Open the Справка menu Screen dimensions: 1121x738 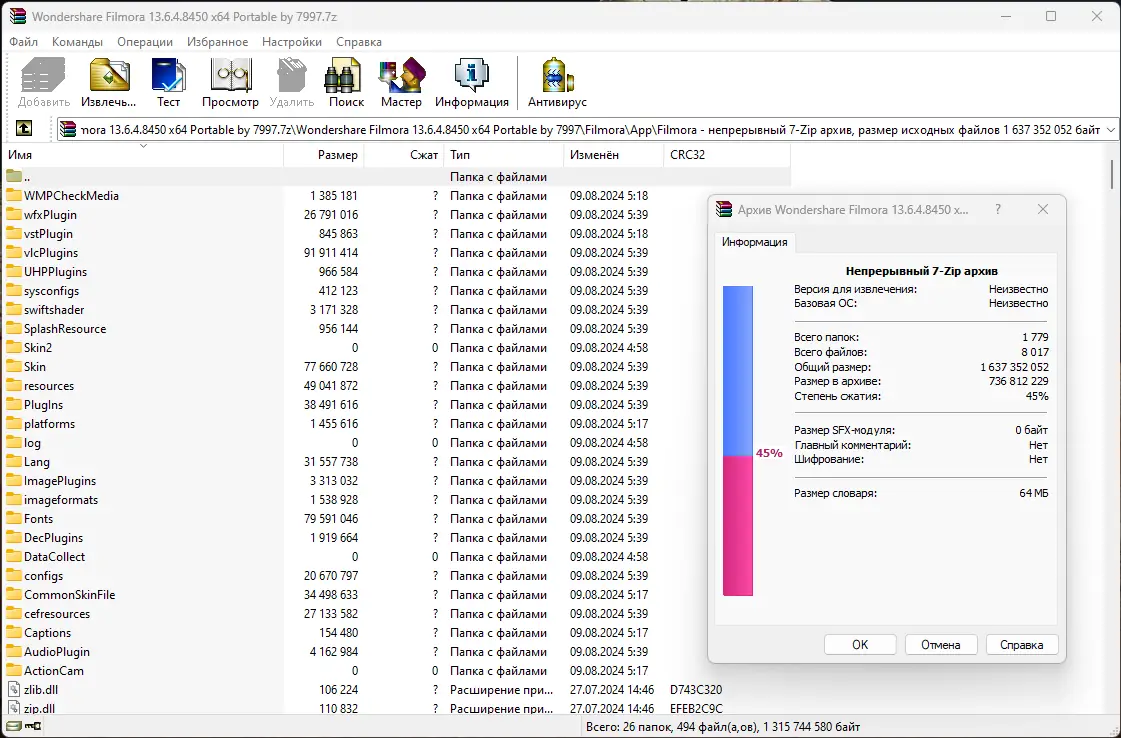pyautogui.click(x=359, y=41)
